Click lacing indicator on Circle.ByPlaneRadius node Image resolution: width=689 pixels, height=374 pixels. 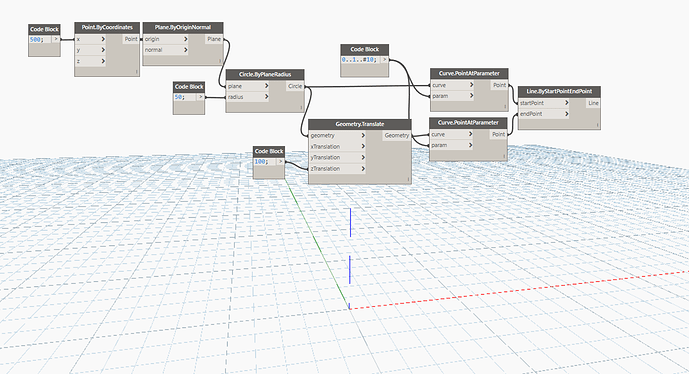pos(301,108)
